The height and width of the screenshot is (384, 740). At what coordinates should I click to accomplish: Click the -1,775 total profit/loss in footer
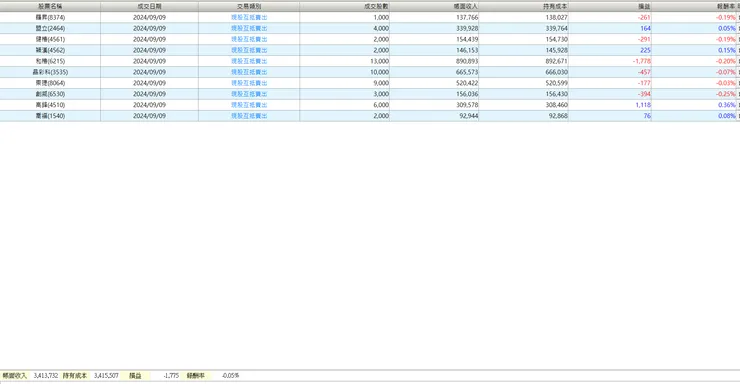point(171,376)
